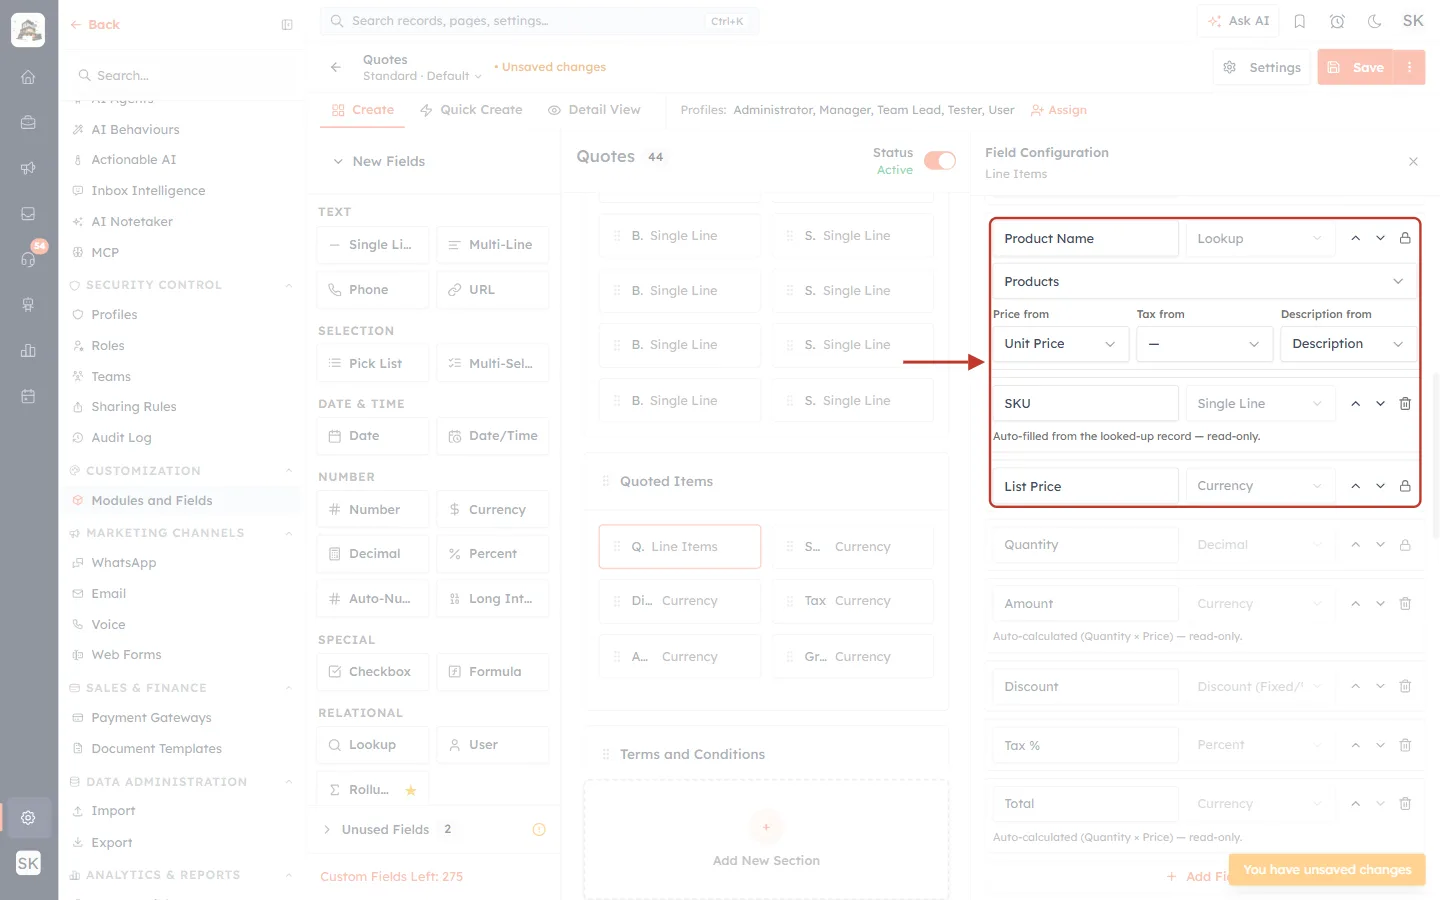
Task: Open SKU field type Single Line dropdown
Action: tap(1260, 404)
